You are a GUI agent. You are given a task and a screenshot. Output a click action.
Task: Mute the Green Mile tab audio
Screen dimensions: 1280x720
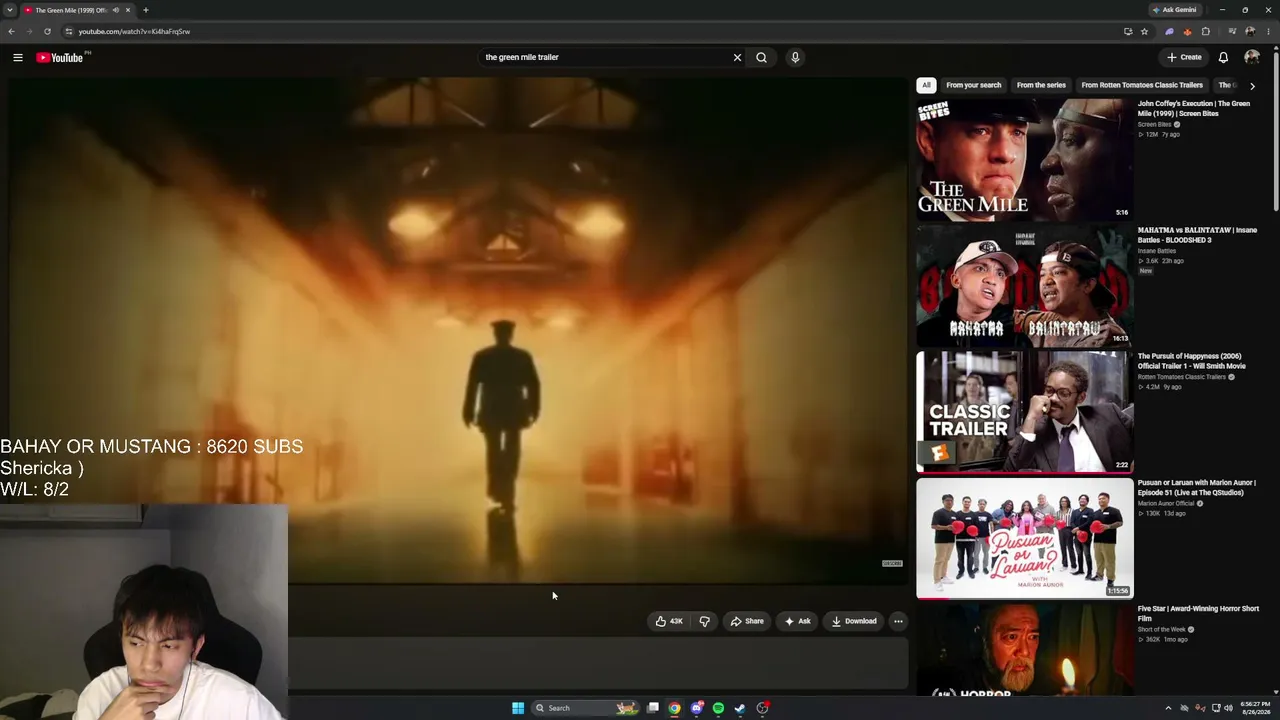[115, 10]
